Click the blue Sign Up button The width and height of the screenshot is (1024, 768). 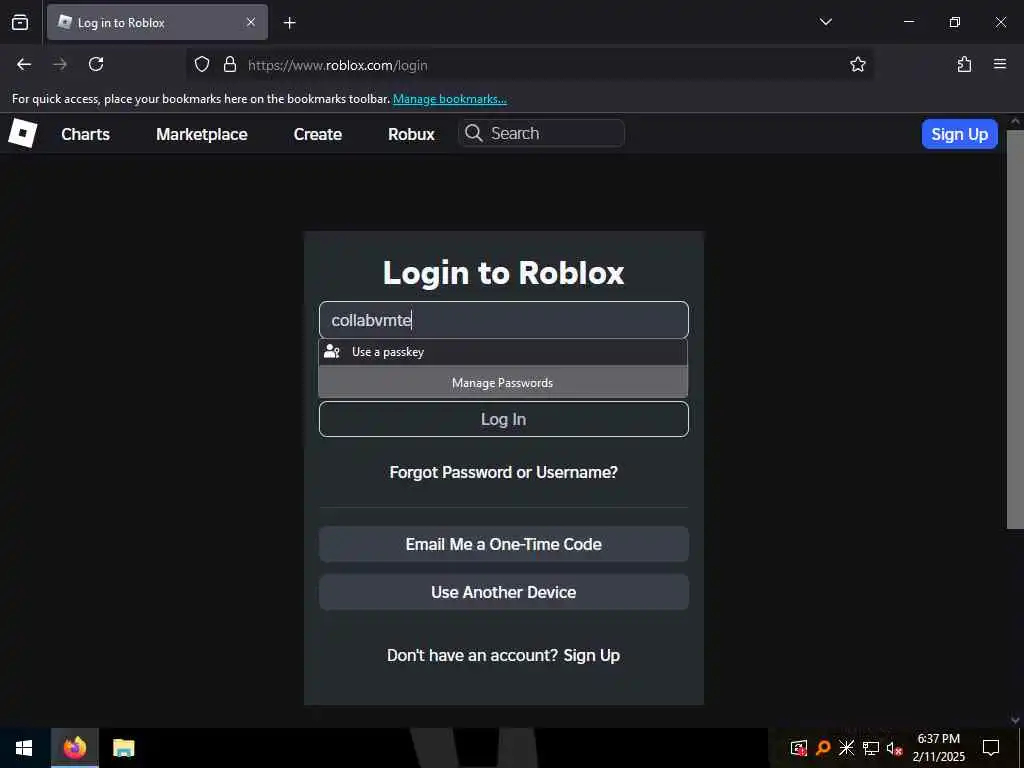click(959, 134)
